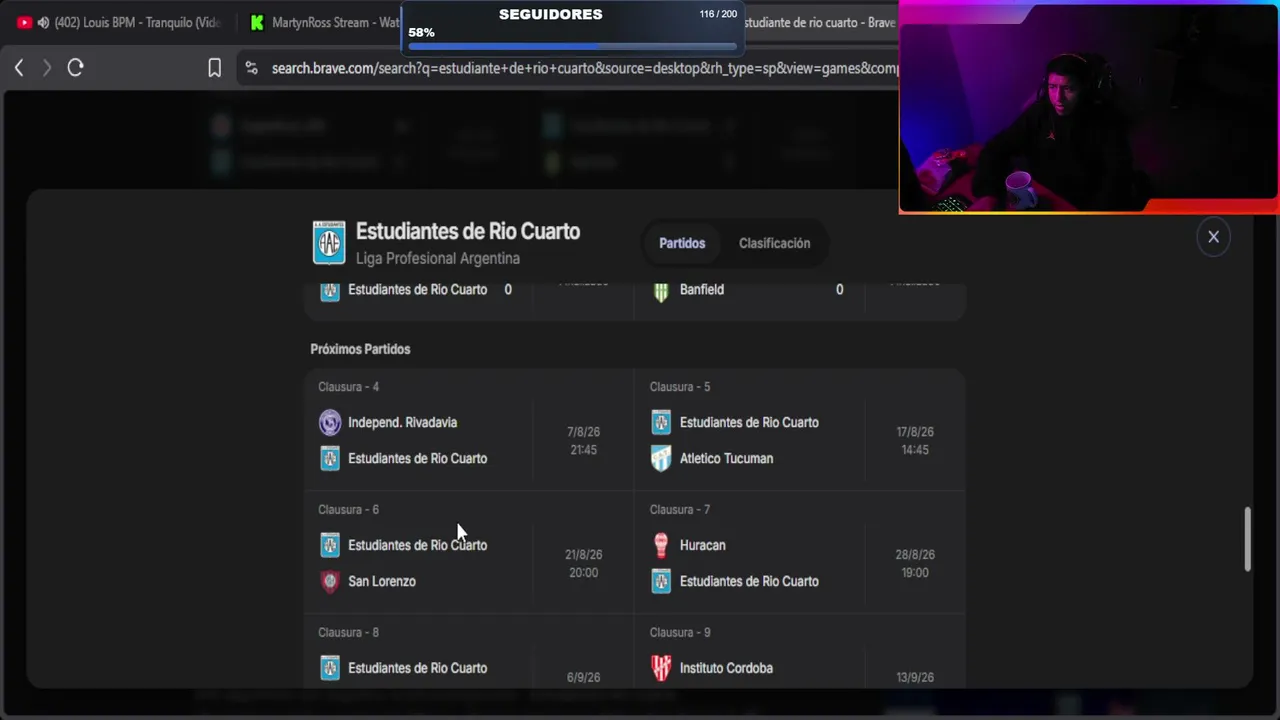1280x720 pixels.
Task: Switch to the Partidos tab
Action: click(x=682, y=243)
